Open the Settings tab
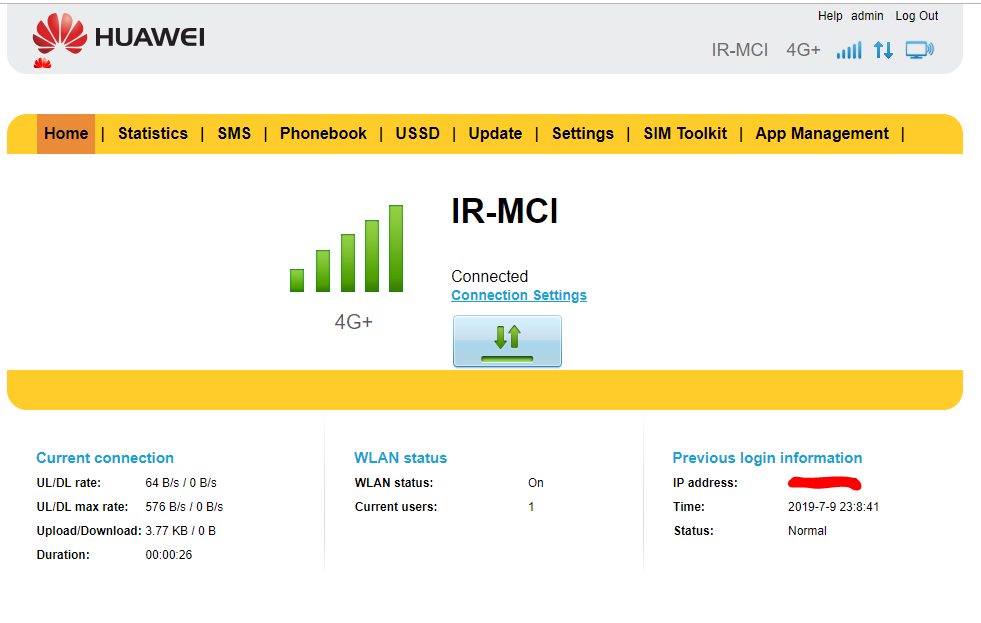Viewport: 981px width, 623px height. pyautogui.click(x=582, y=134)
